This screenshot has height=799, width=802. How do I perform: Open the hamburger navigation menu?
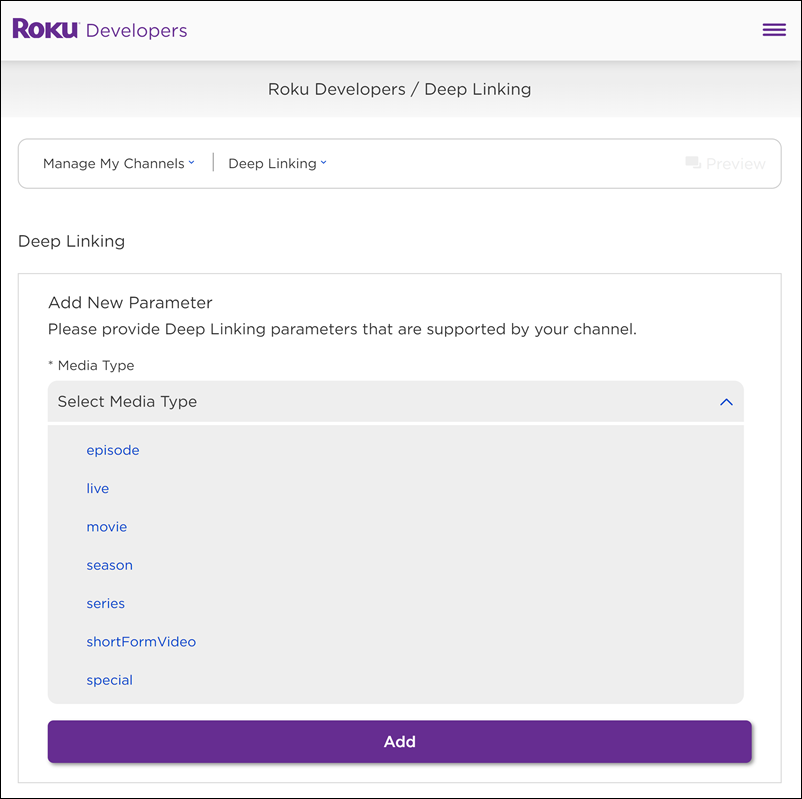pyautogui.click(x=774, y=30)
